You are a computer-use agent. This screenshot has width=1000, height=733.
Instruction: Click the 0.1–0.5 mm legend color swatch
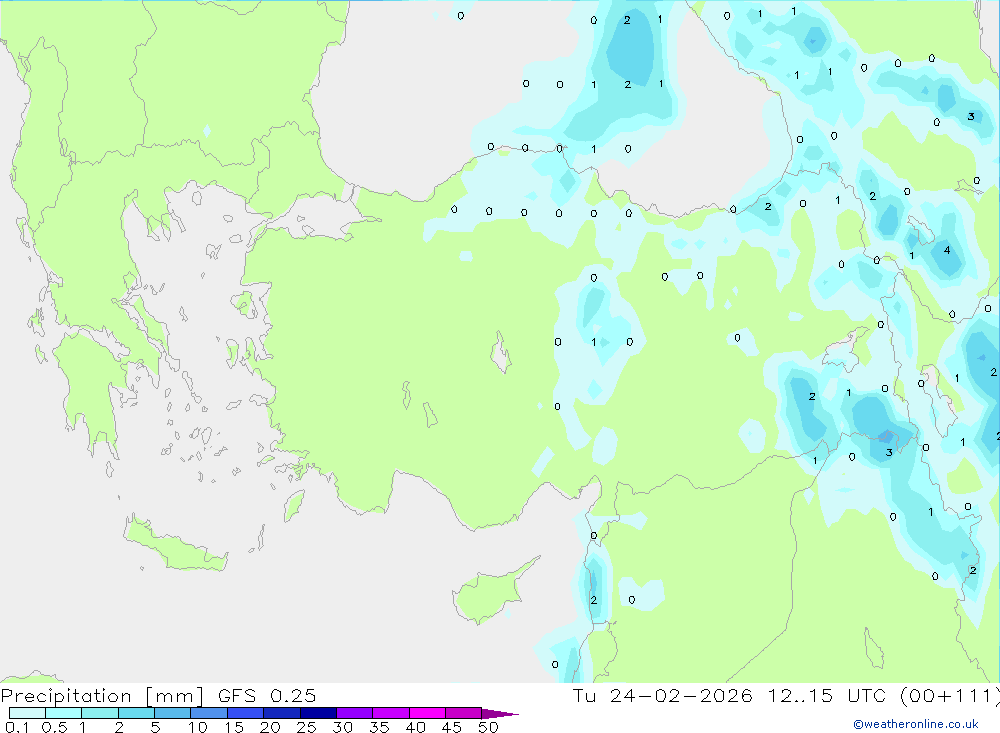[27, 713]
